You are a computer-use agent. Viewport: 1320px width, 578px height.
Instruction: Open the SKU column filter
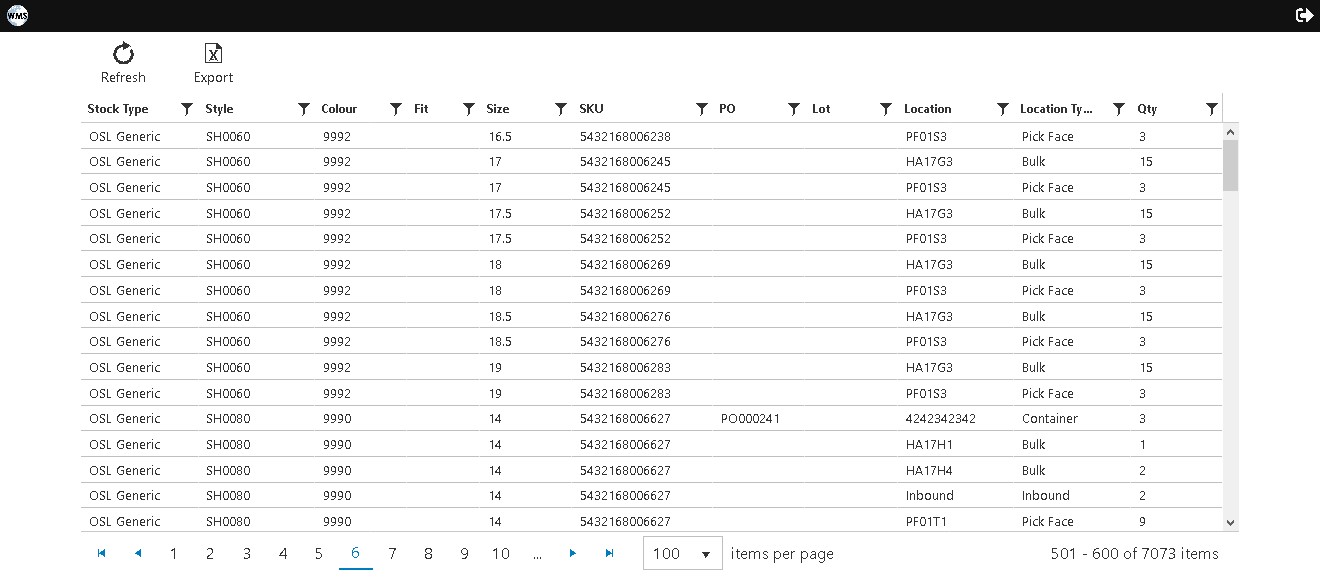tap(702, 109)
